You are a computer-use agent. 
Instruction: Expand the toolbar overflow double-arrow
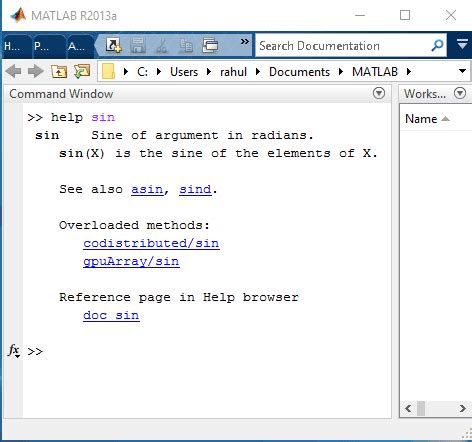[245, 41]
